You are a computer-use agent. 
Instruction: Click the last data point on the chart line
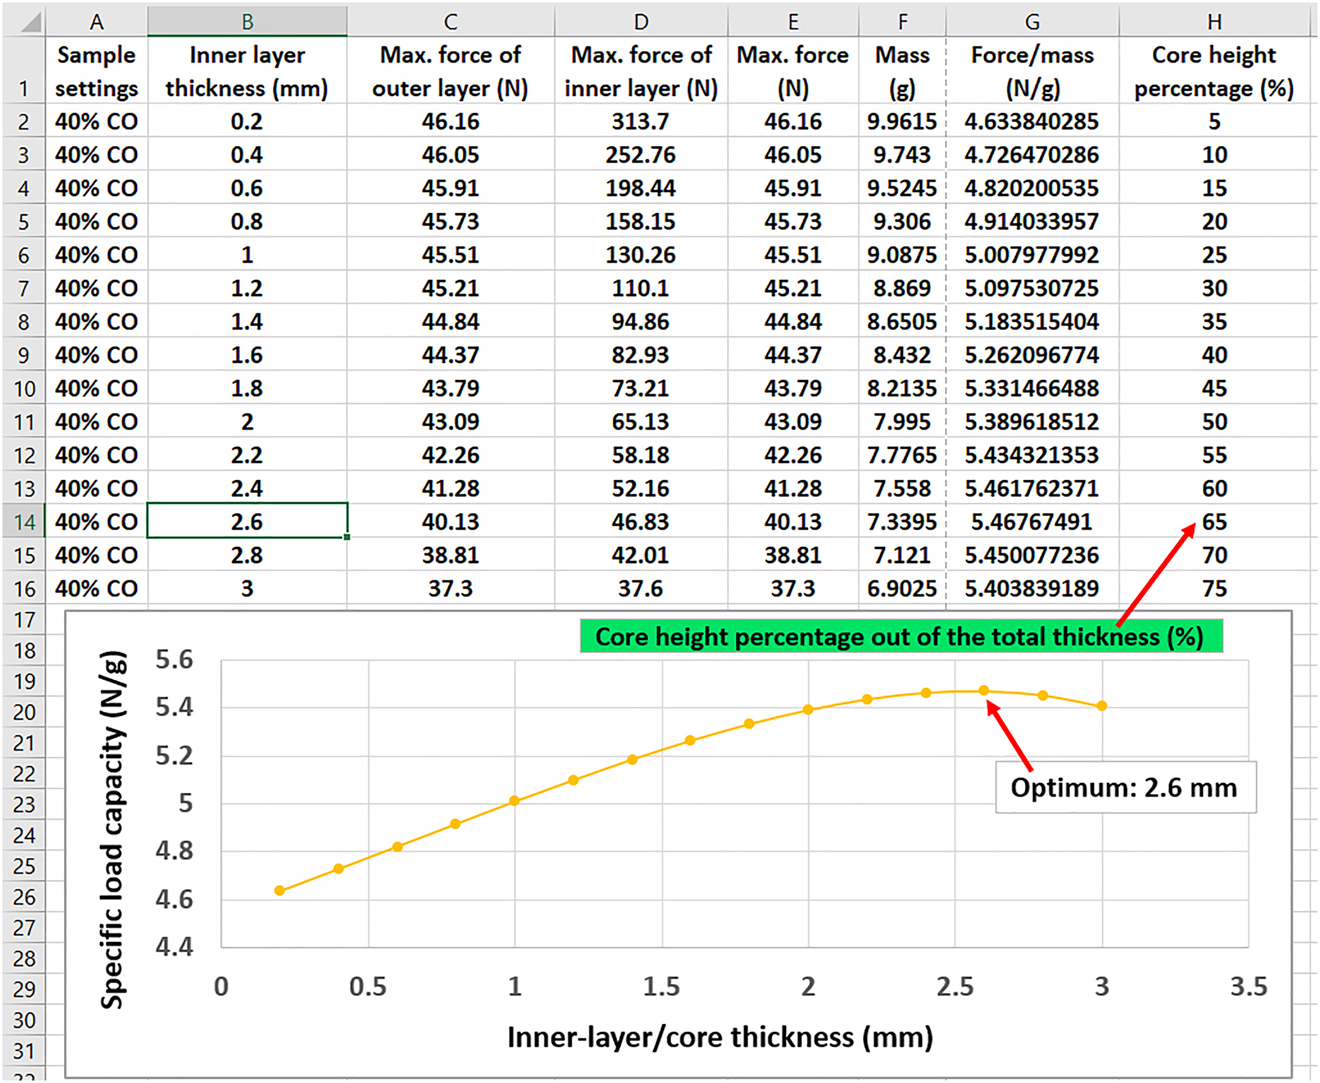(1102, 706)
